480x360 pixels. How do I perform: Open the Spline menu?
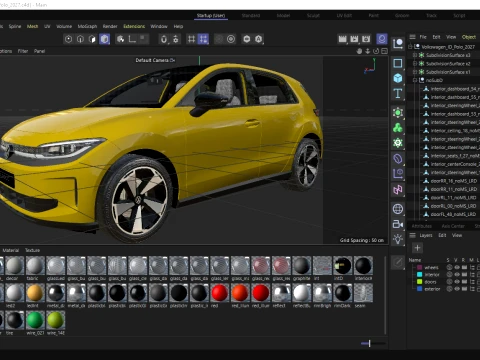pos(15,26)
